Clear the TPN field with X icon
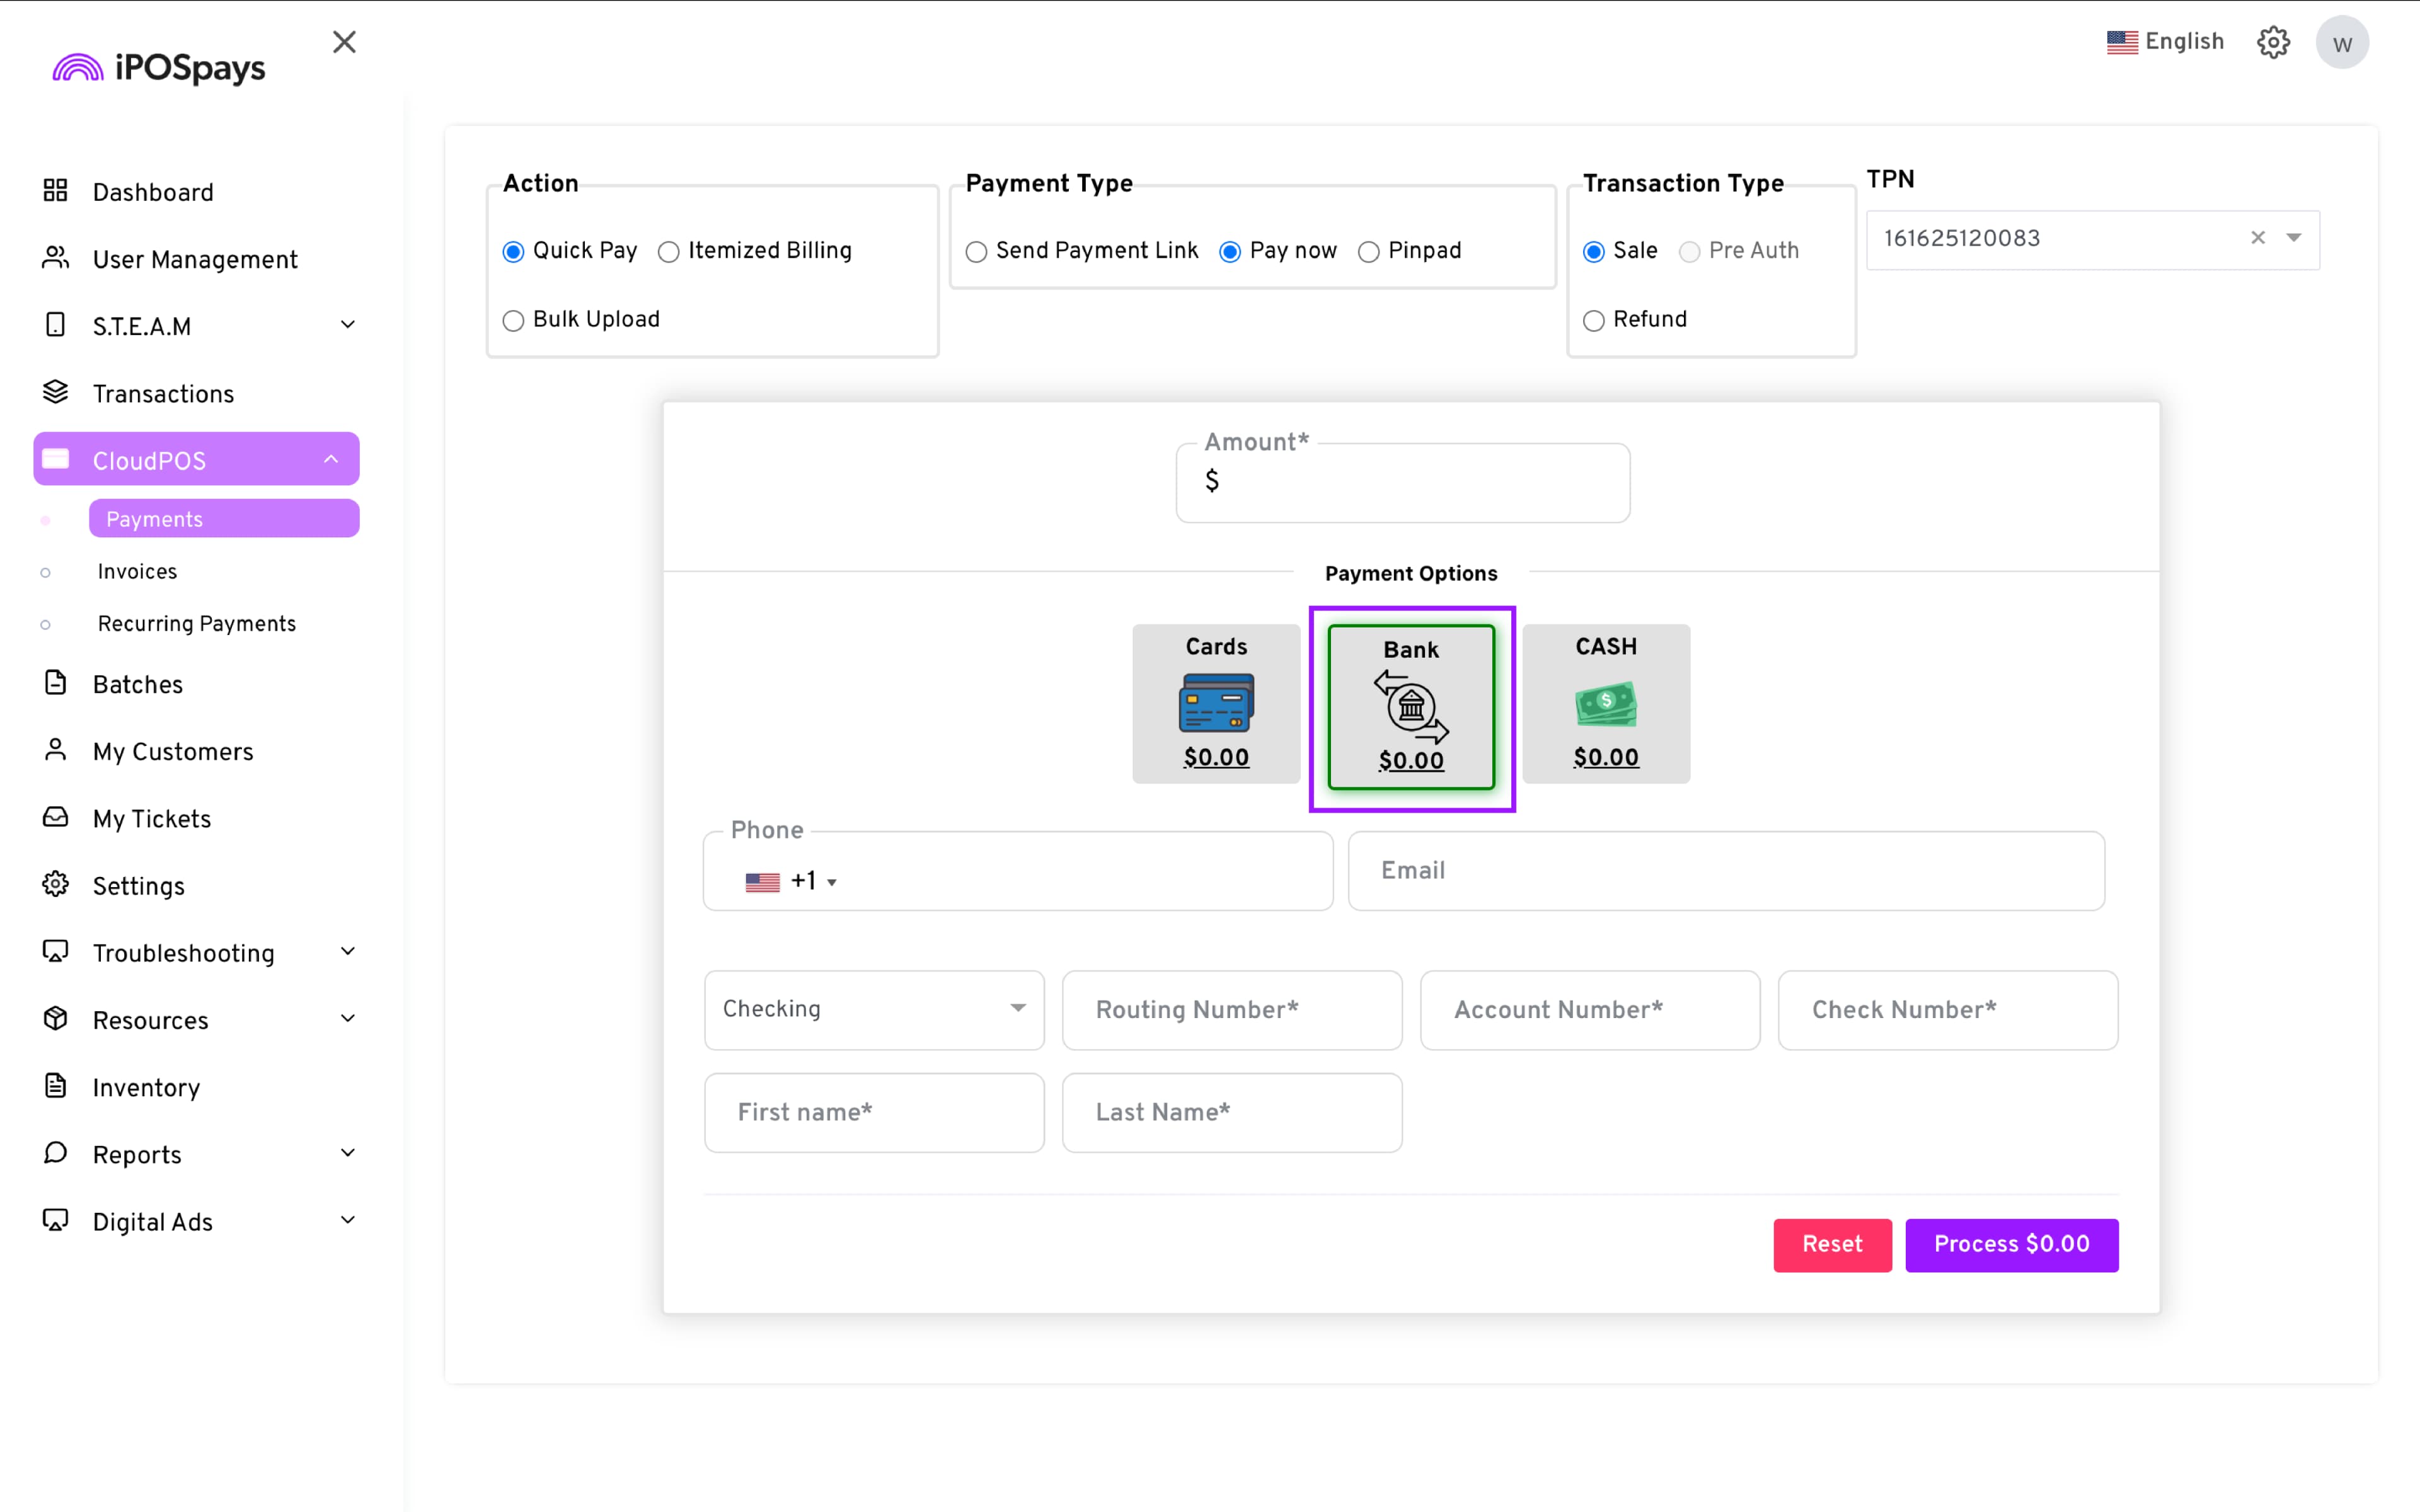The width and height of the screenshot is (2420, 1512). (2257, 238)
